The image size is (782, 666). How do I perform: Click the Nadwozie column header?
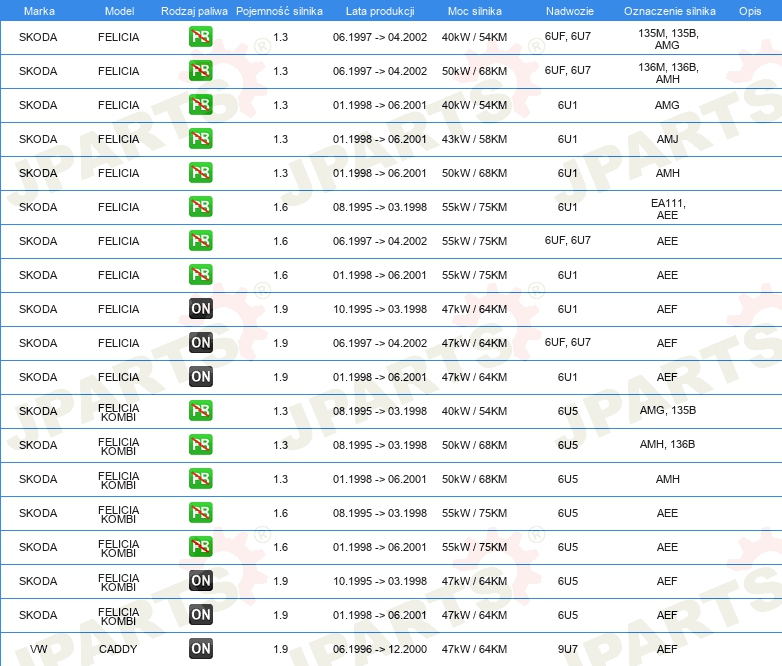(x=570, y=11)
